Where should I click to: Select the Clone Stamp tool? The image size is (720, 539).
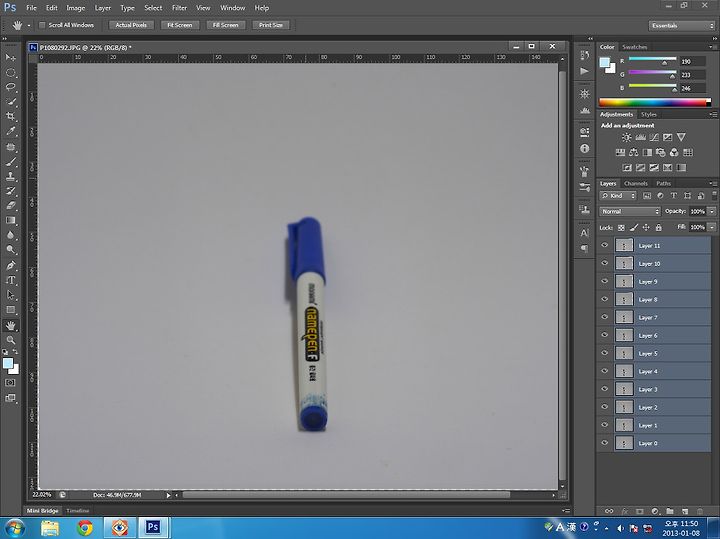10,176
